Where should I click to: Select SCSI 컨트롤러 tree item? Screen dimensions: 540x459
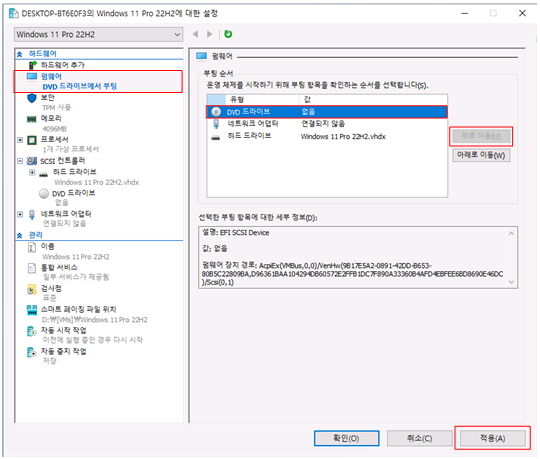click(62, 161)
